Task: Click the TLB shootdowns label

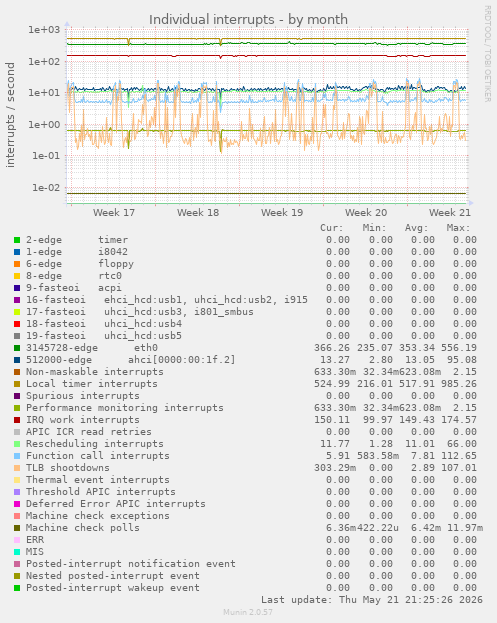Action: (x=68, y=468)
